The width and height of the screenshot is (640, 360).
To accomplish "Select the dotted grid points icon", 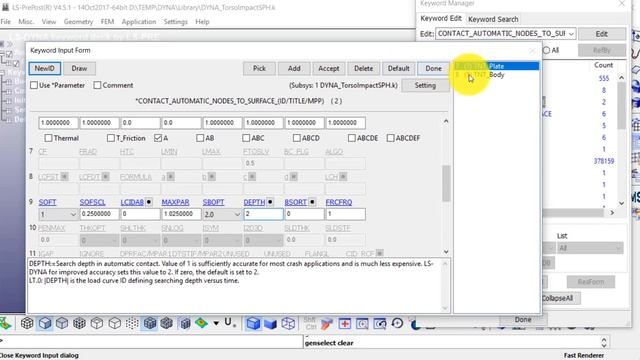I will point(132,323).
